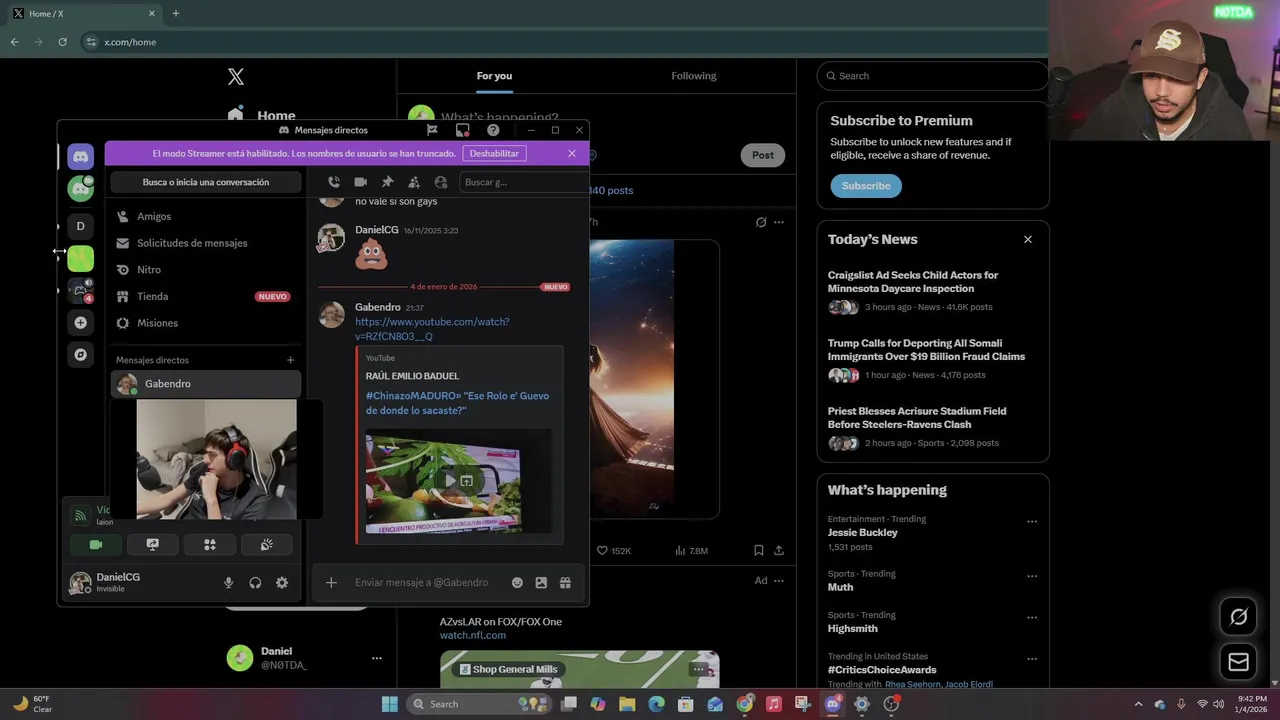Viewport: 1280px width, 720px height.
Task: Open the activities button in call panel
Action: pyautogui.click(x=210, y=545)
